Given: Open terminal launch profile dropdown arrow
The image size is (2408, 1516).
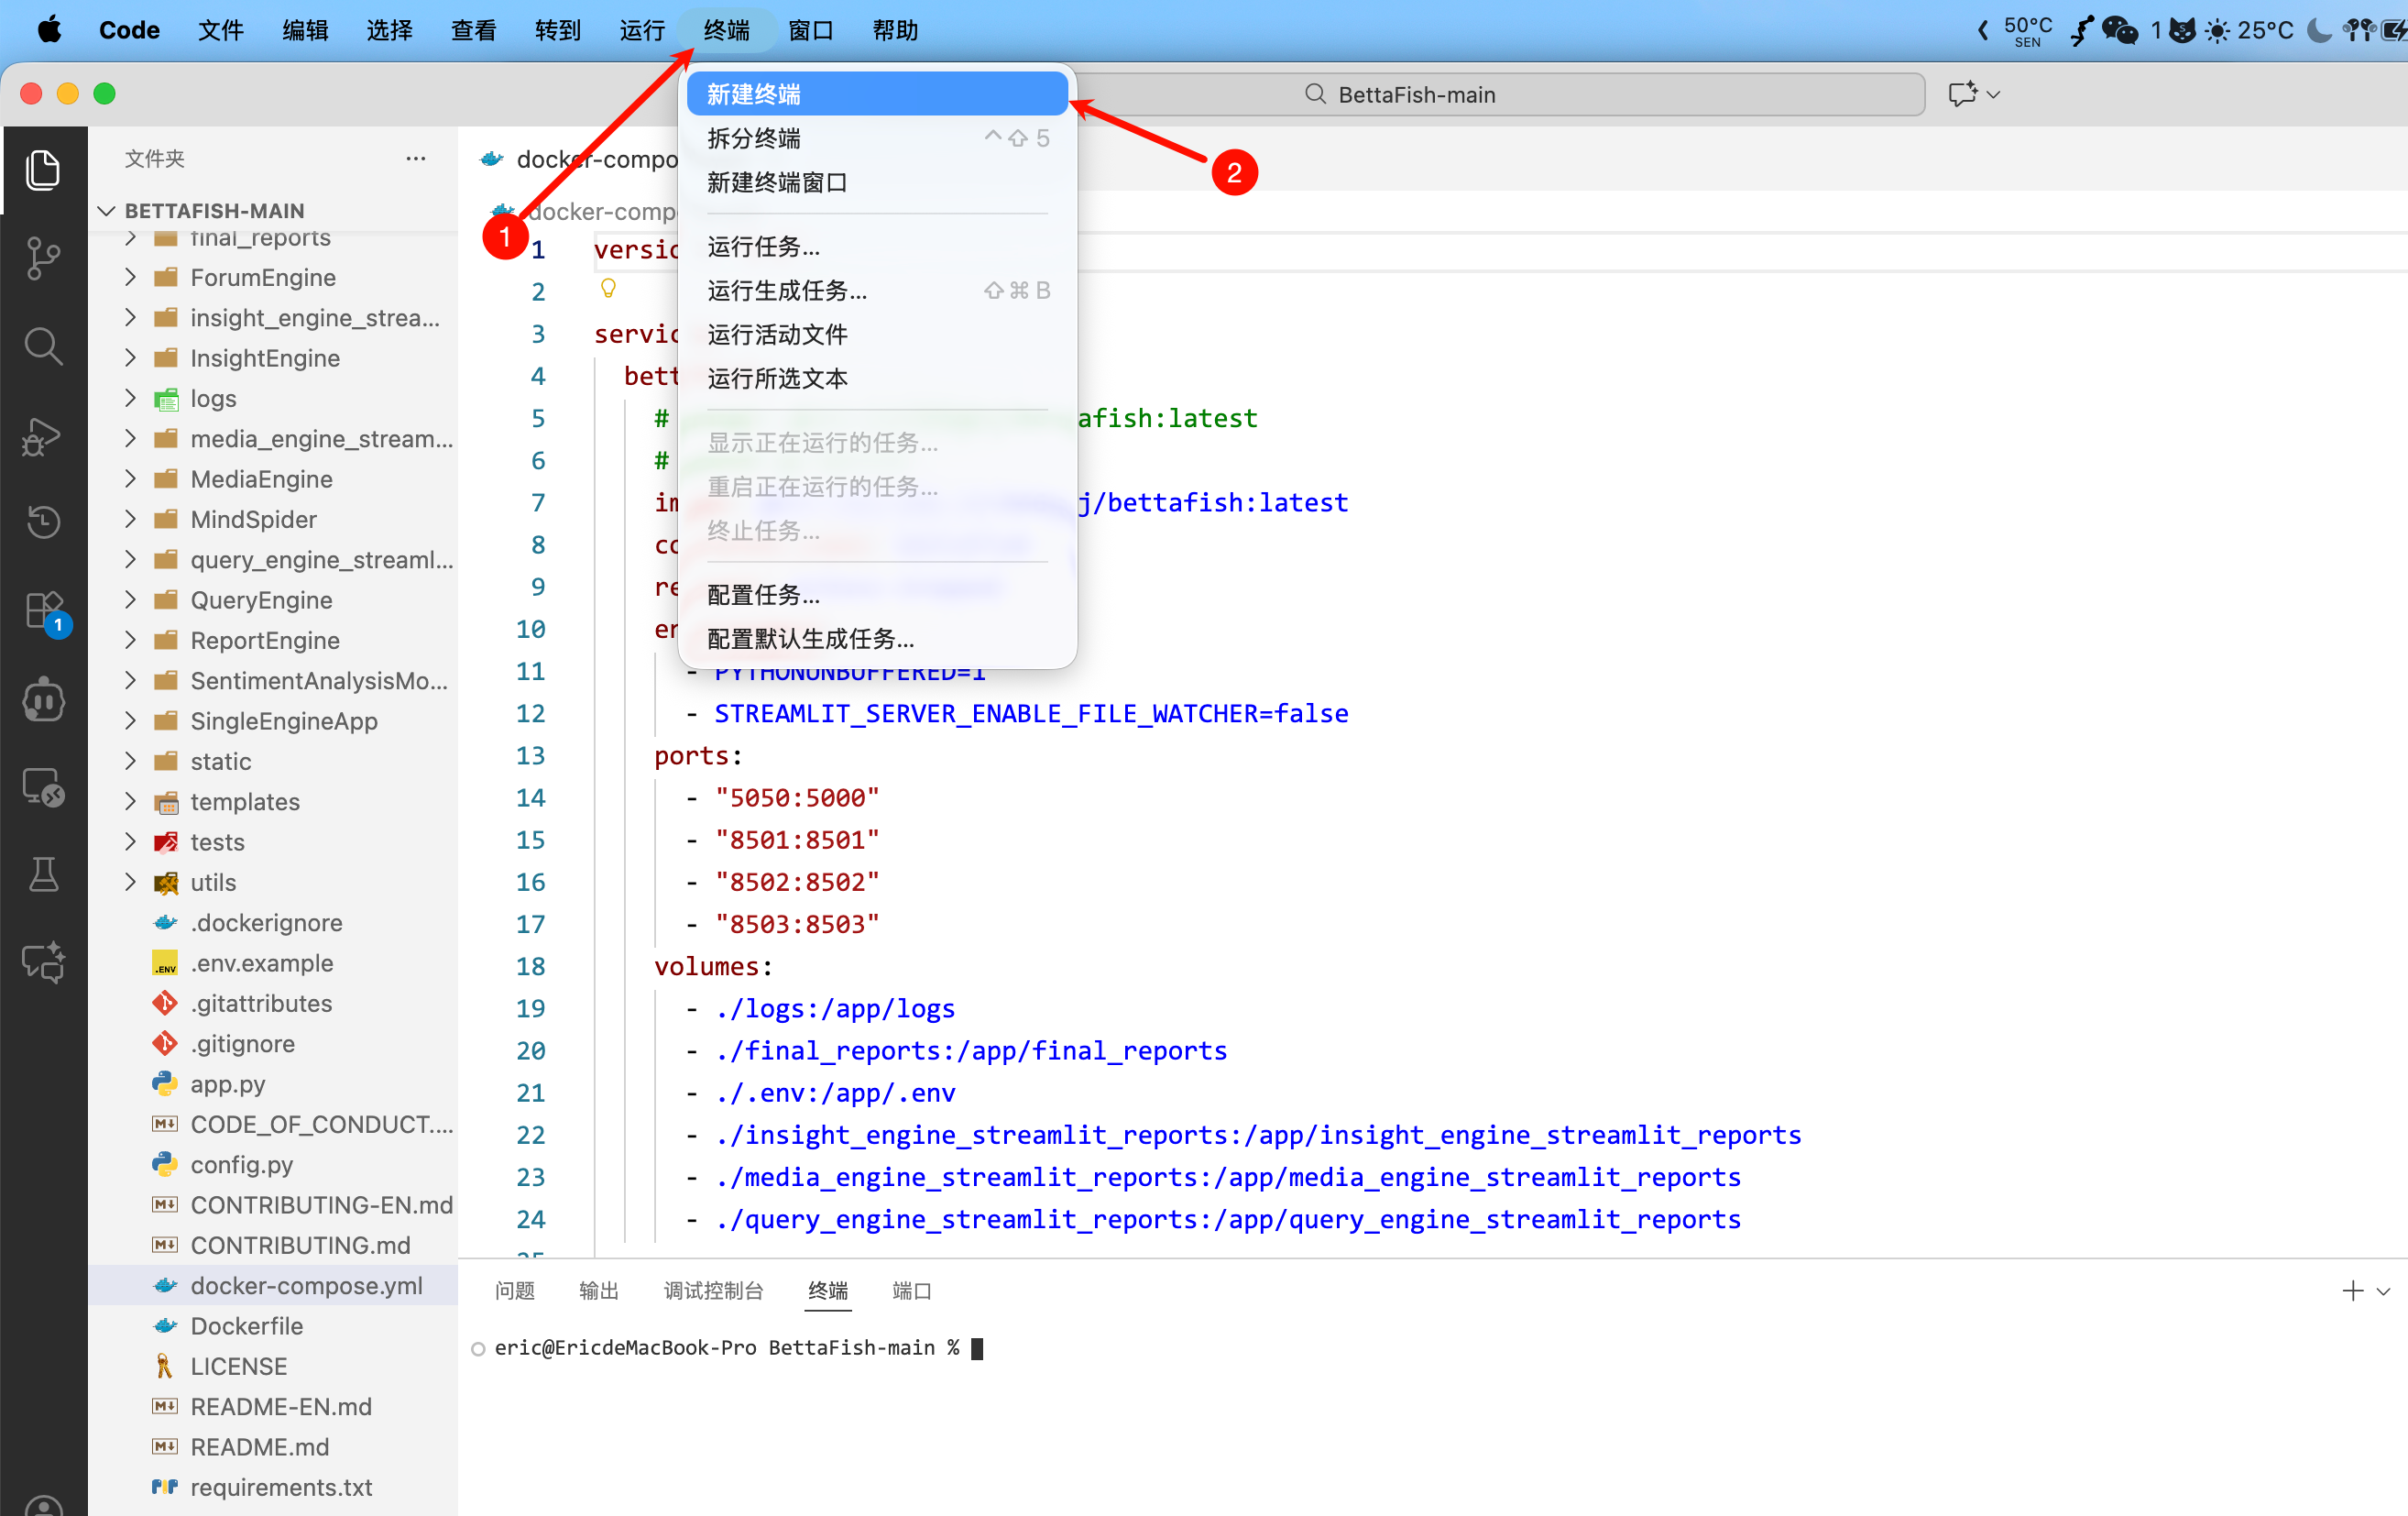Looking at the screenshot, I should click(2384, 1291).
